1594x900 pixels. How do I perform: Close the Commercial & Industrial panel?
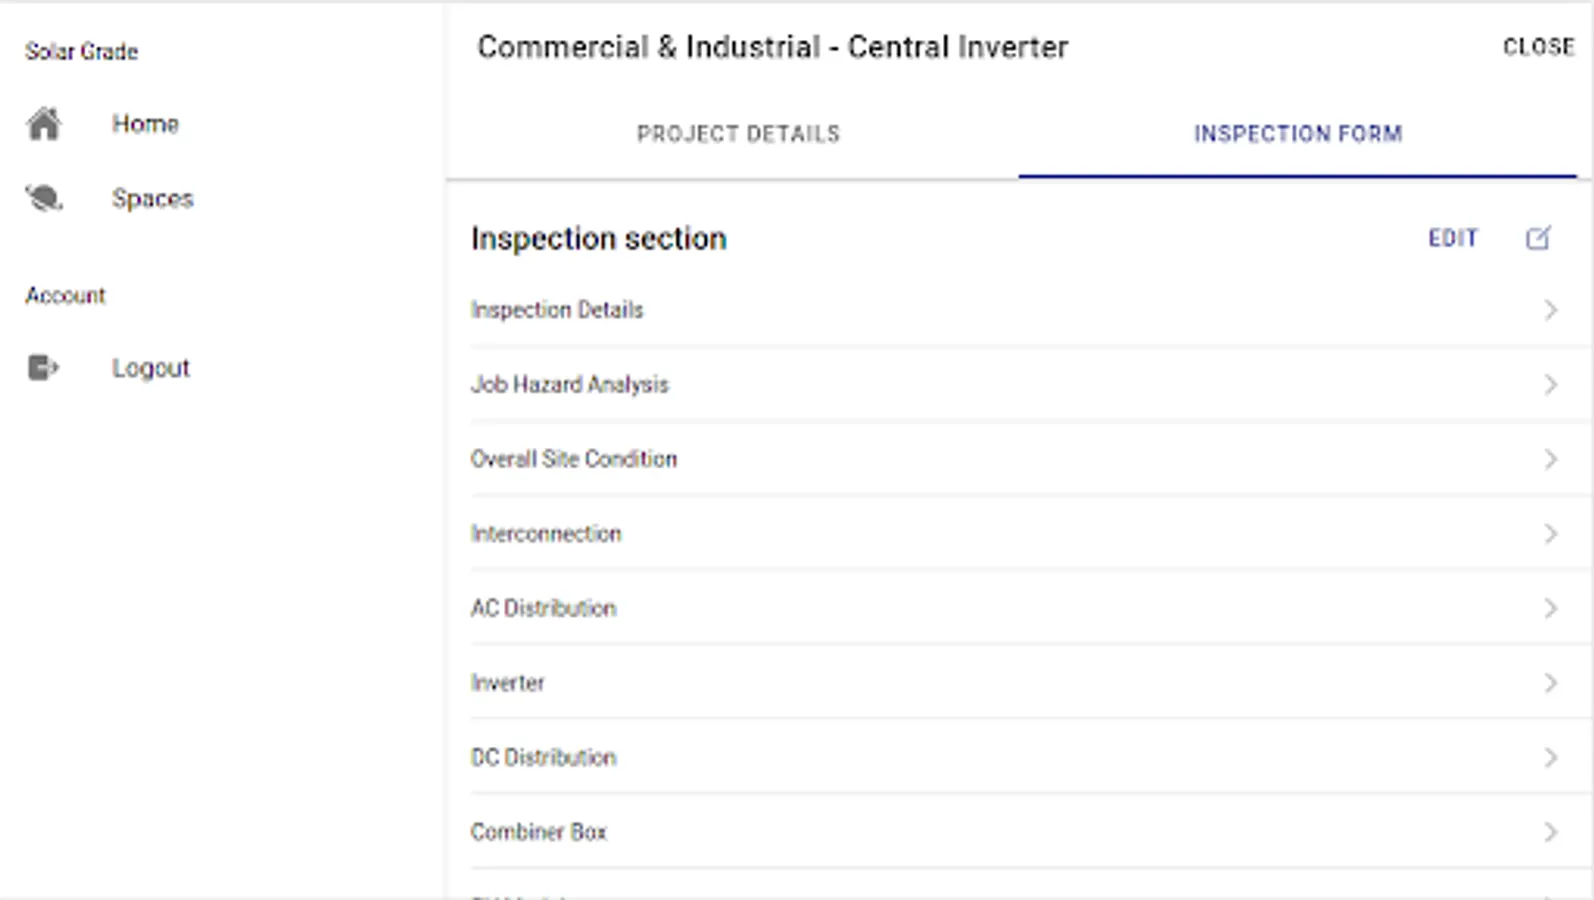pos(1538,47)
